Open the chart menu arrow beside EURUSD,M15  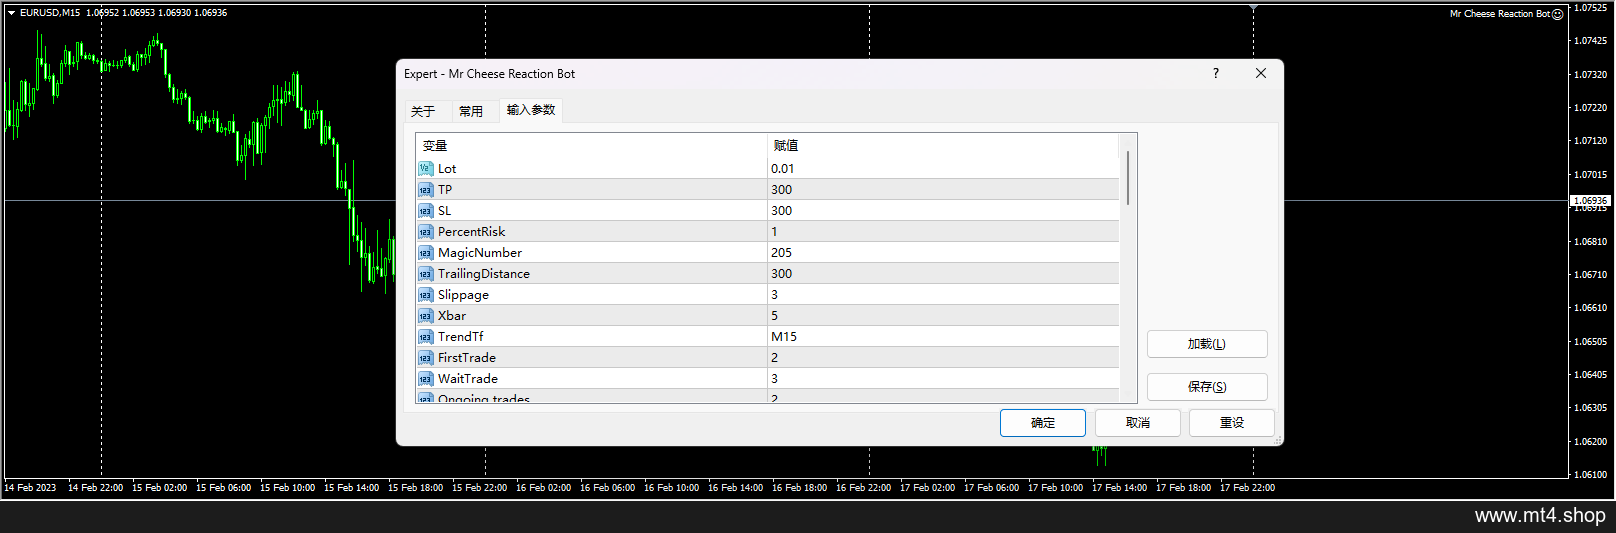point(11,13)
